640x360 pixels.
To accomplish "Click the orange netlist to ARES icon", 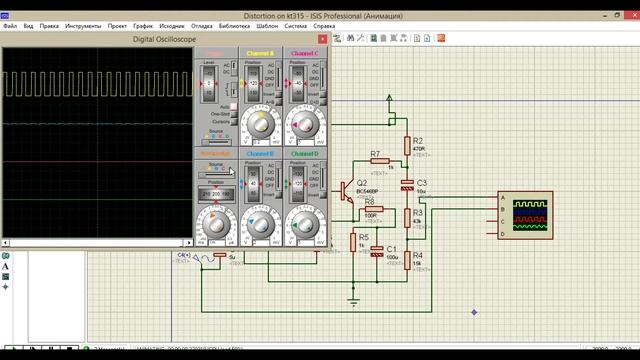I will pyautogui.click(x=441, y=38).
